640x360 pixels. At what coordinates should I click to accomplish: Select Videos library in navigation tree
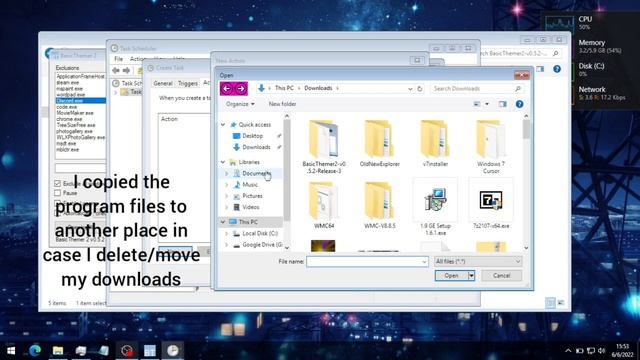pos(251,207)
